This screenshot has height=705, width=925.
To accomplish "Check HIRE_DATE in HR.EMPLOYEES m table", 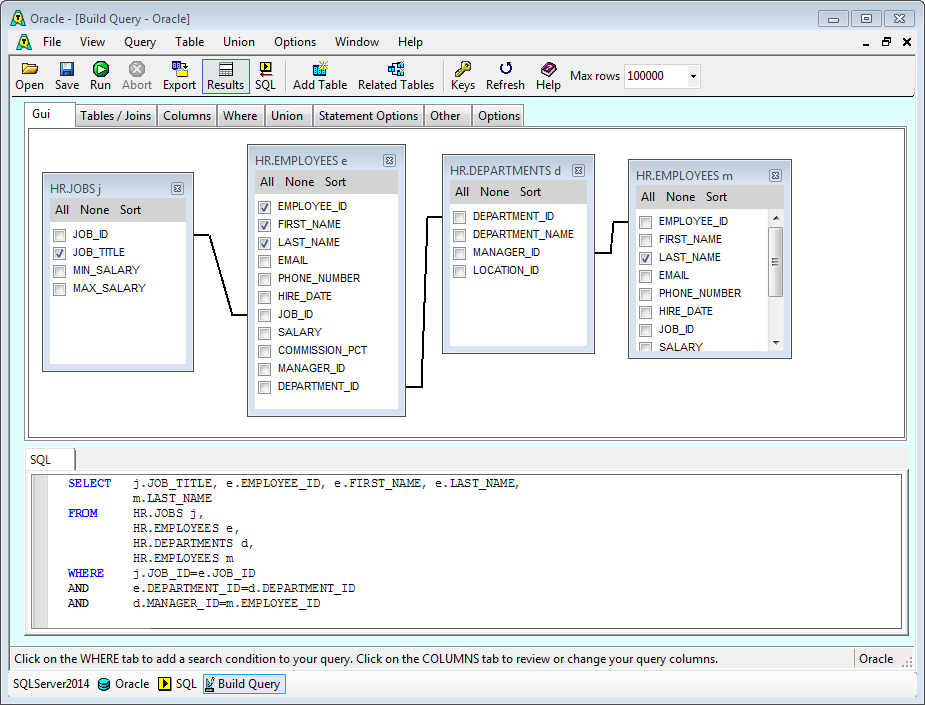I will coord(646,312).
